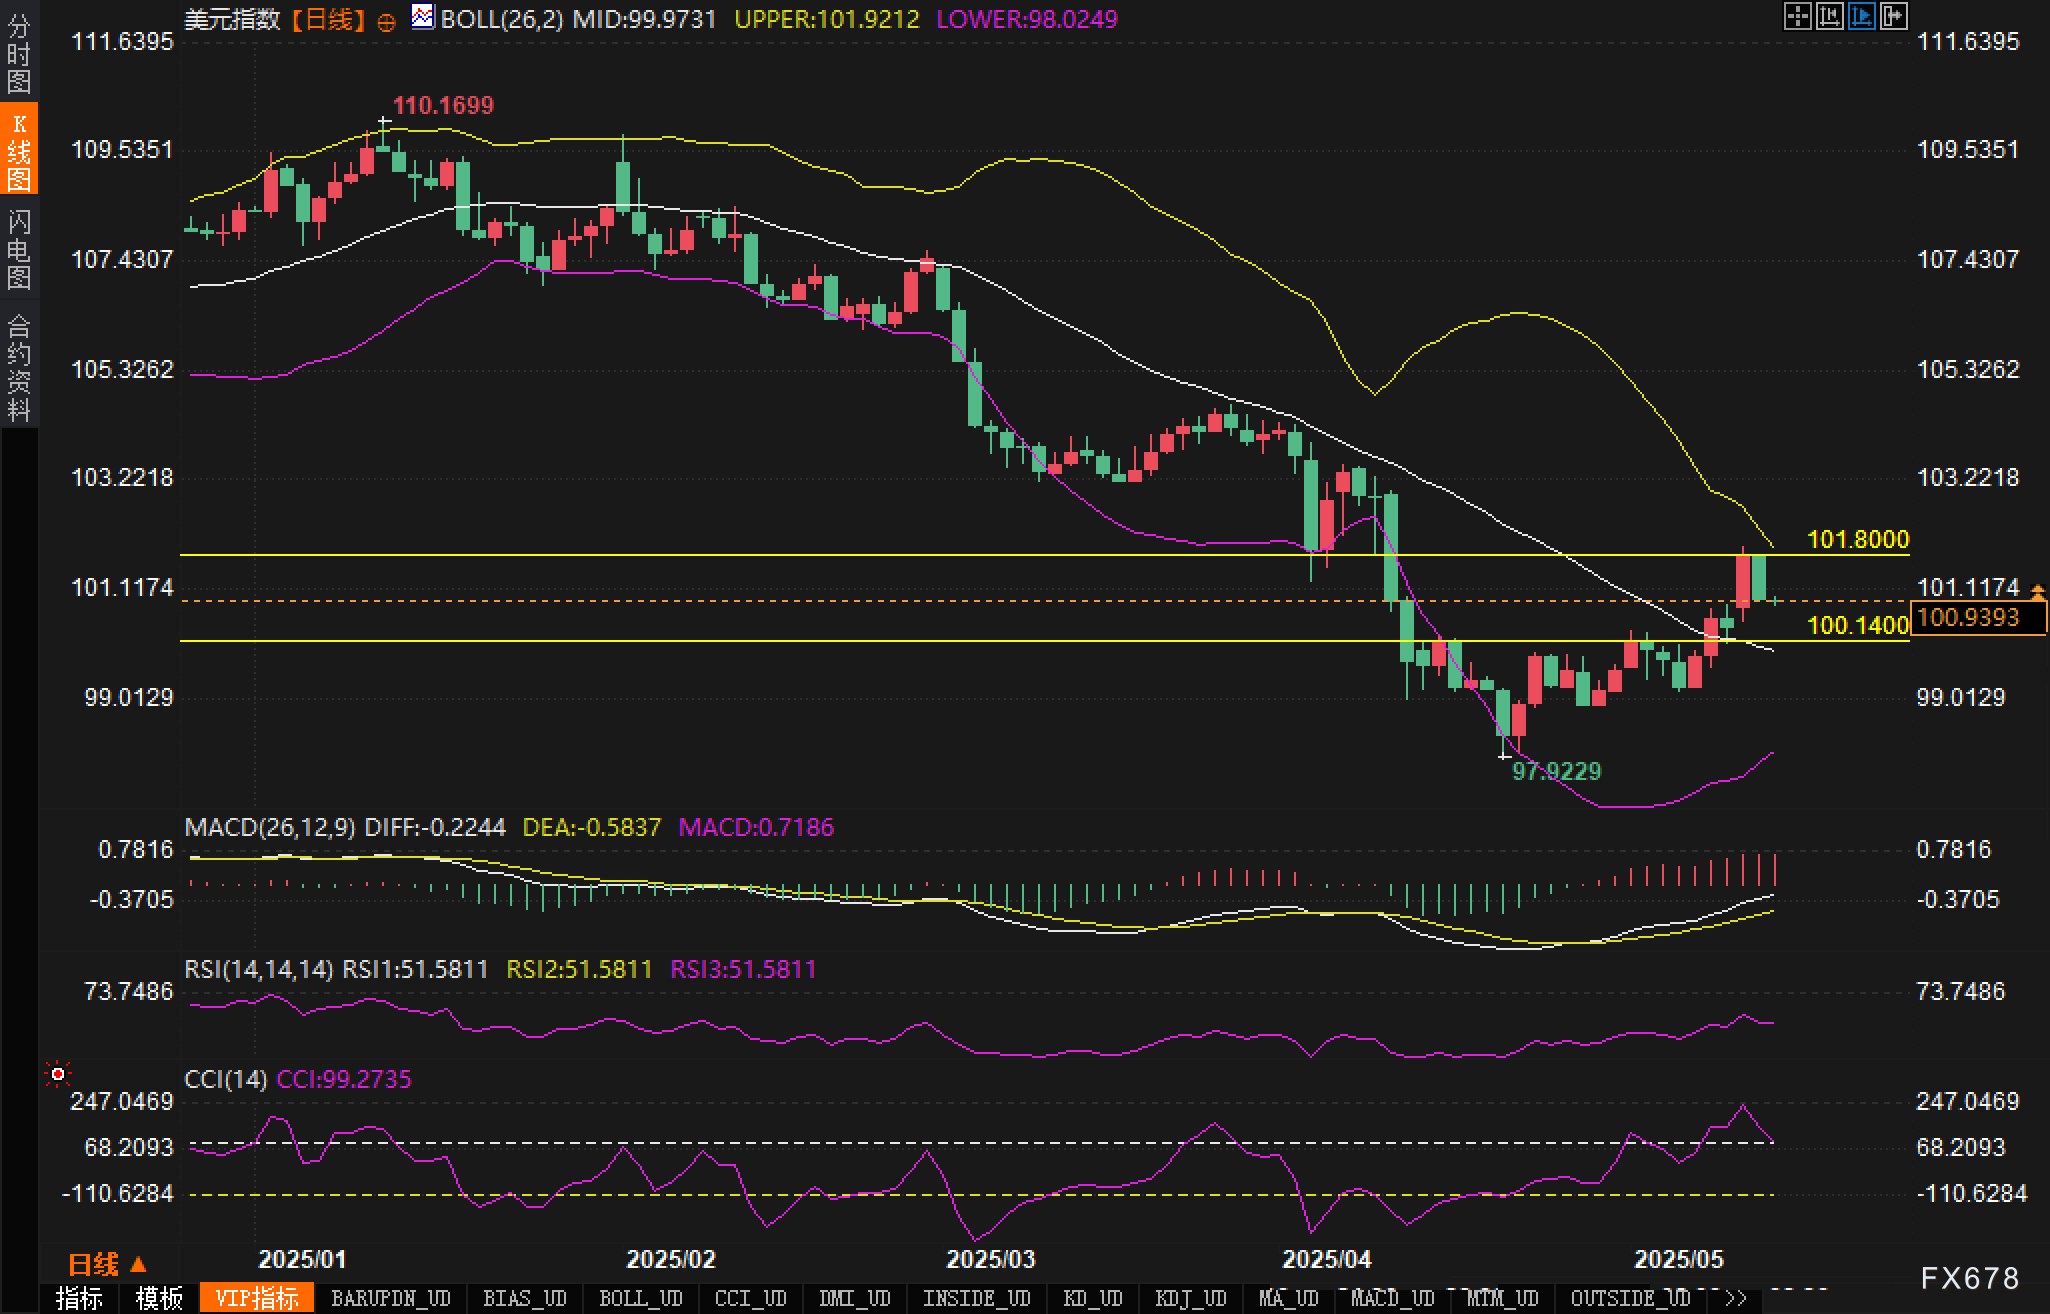2050x1314 pixels.
Task: Click the second chart layout icon
Action: [1829, 16]
